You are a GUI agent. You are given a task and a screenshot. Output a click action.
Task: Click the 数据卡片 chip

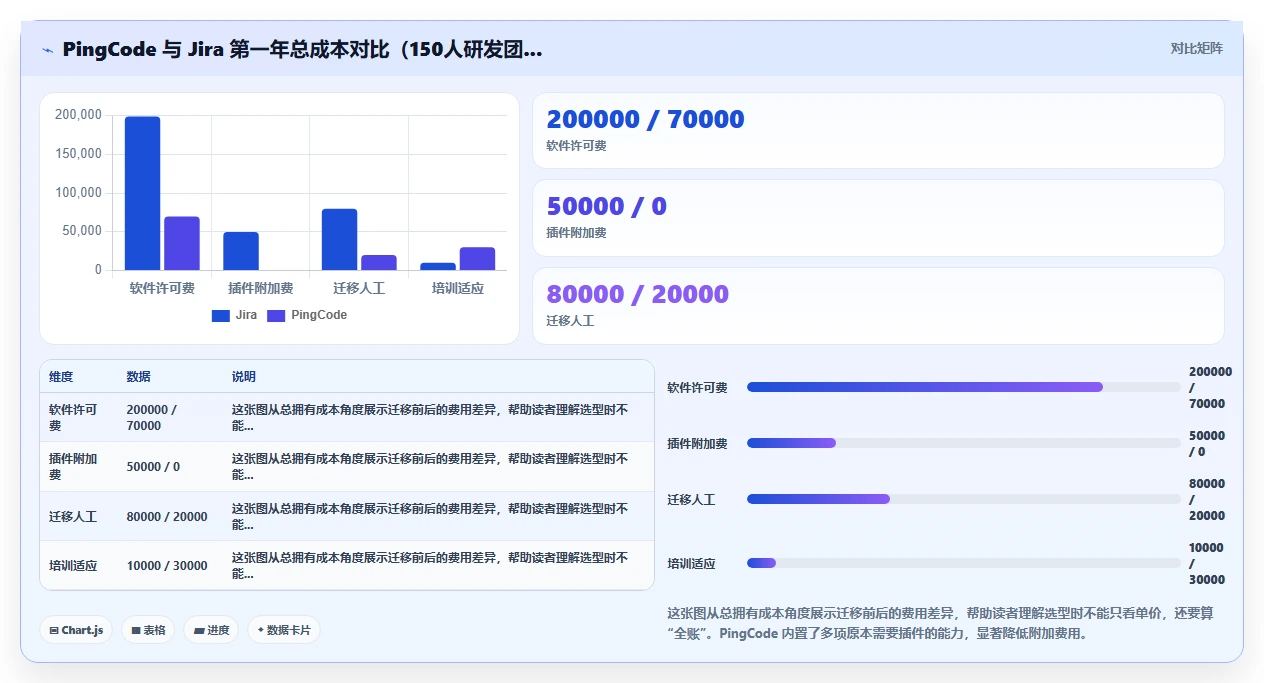[x=284, y=630]
